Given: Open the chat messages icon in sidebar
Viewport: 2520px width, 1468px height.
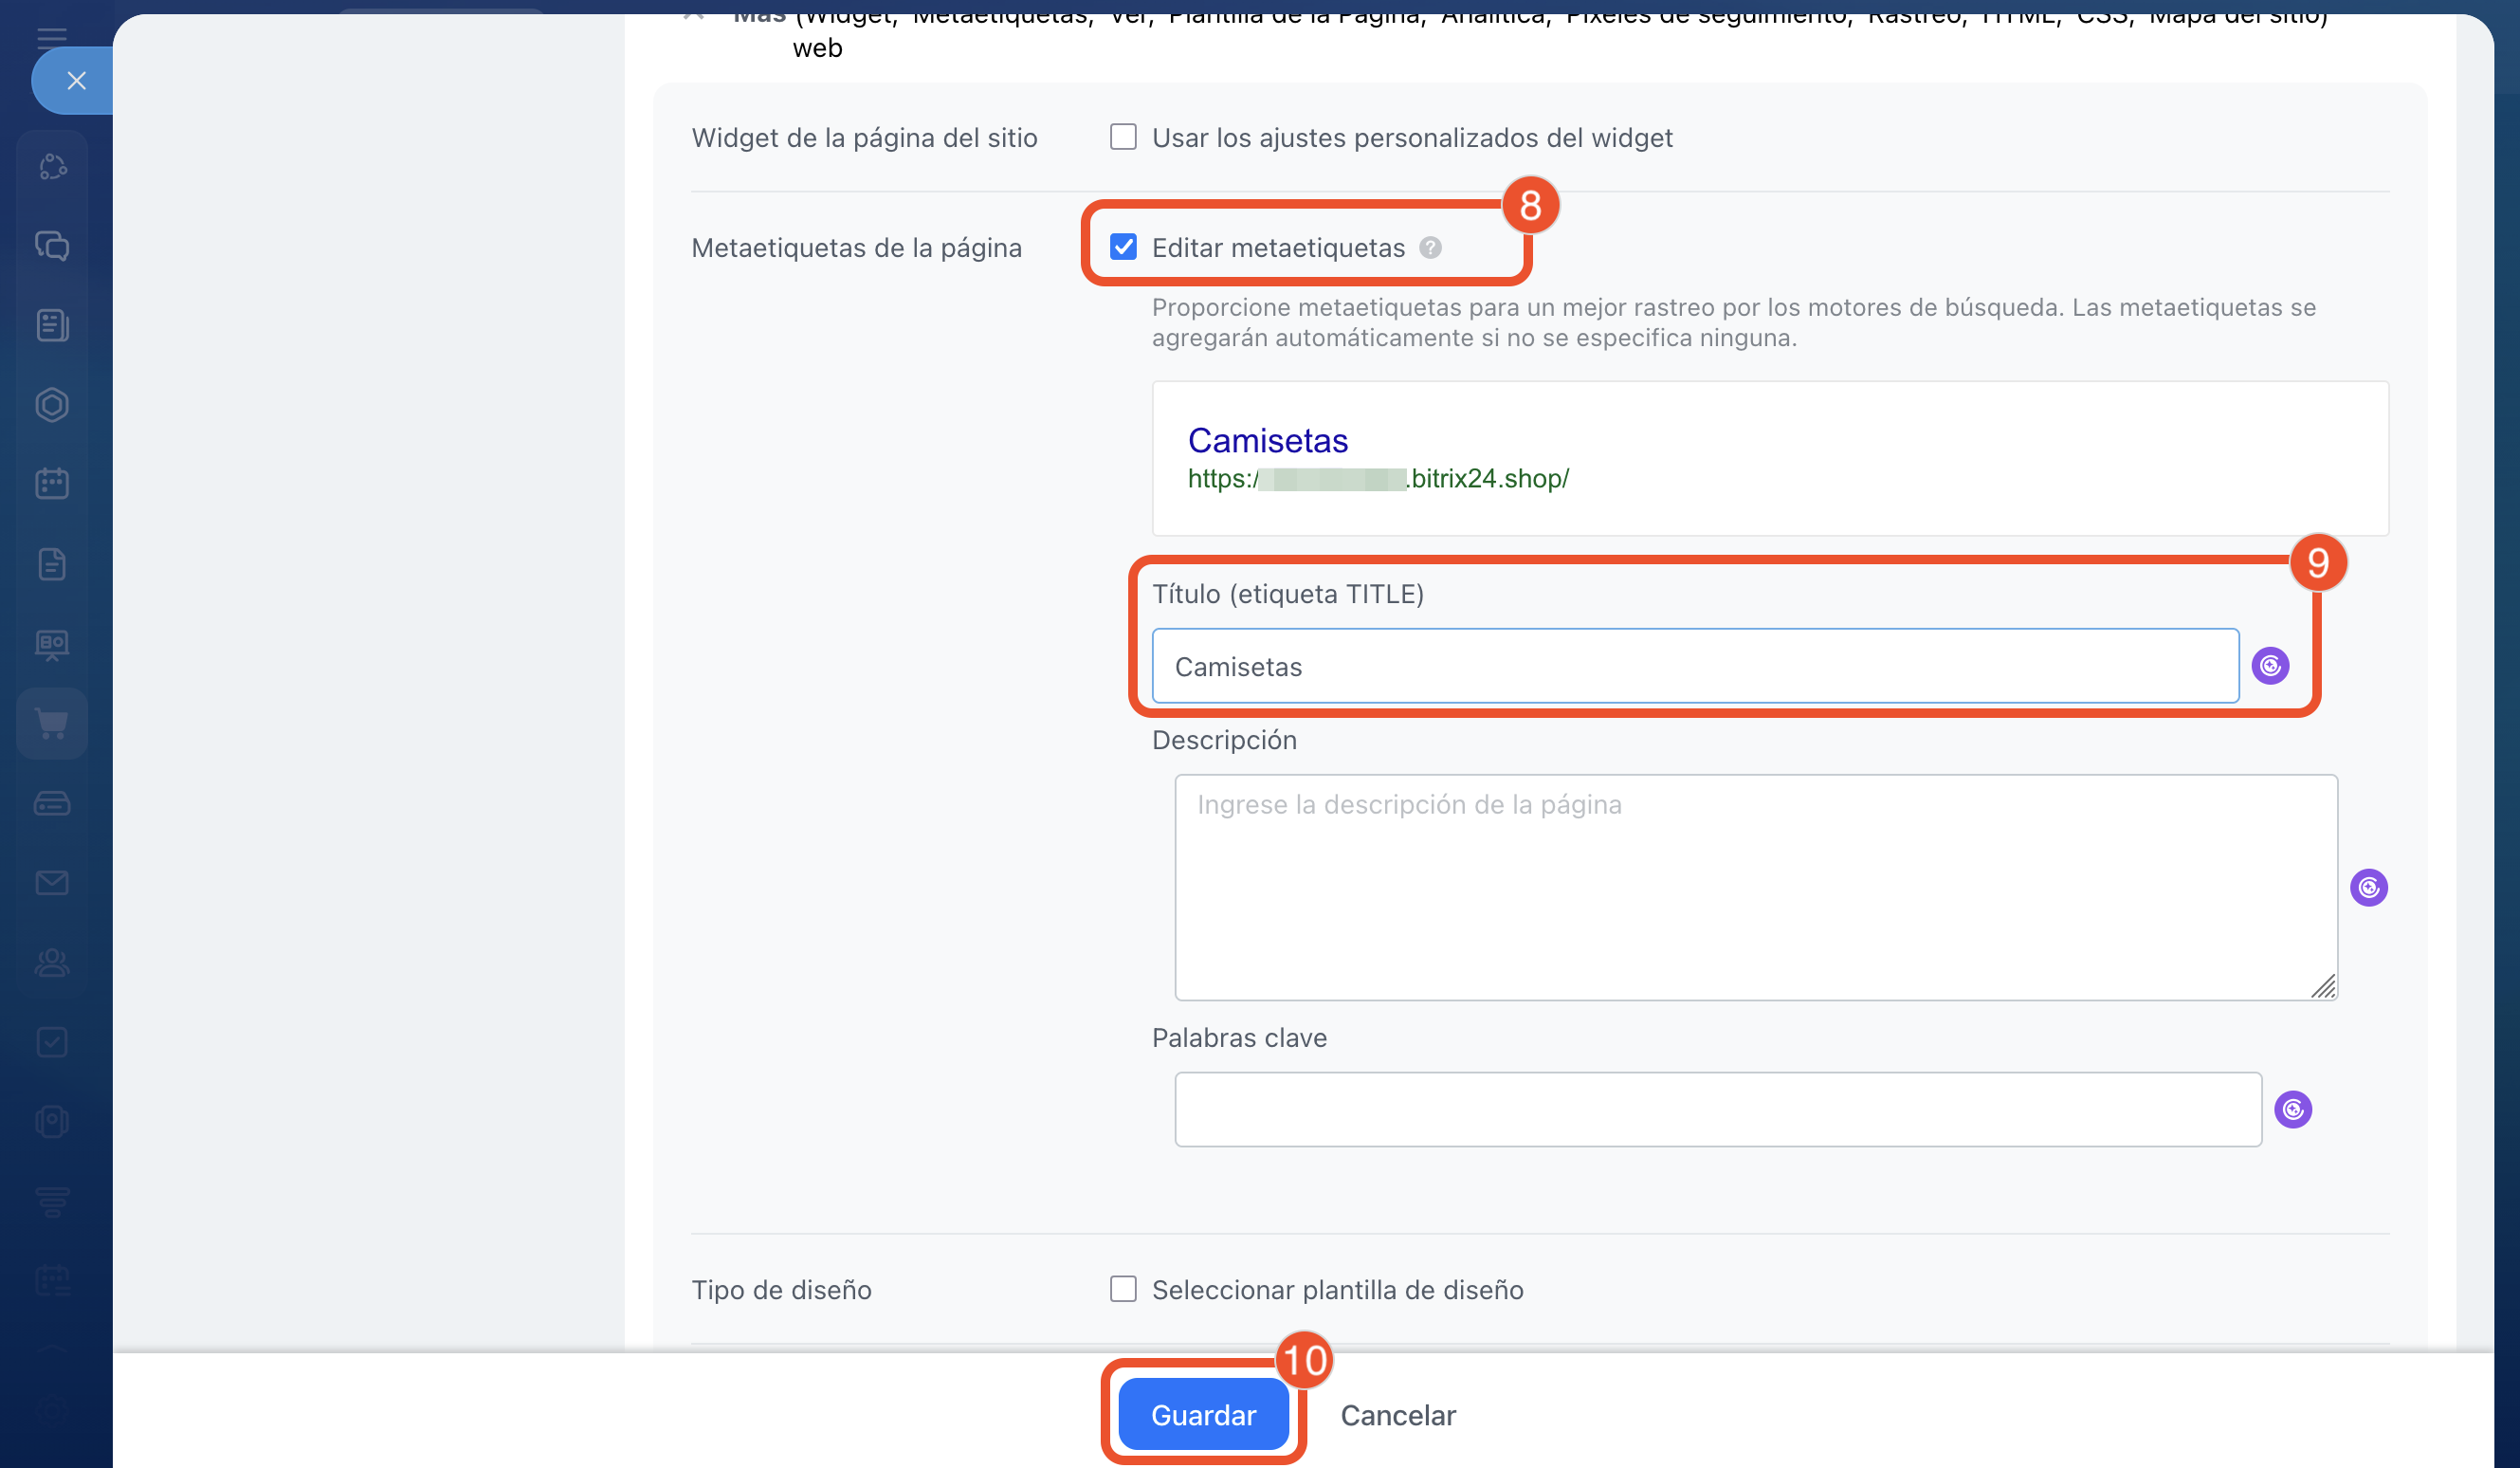Looking at the screenshot, I should tap(52, 246).
